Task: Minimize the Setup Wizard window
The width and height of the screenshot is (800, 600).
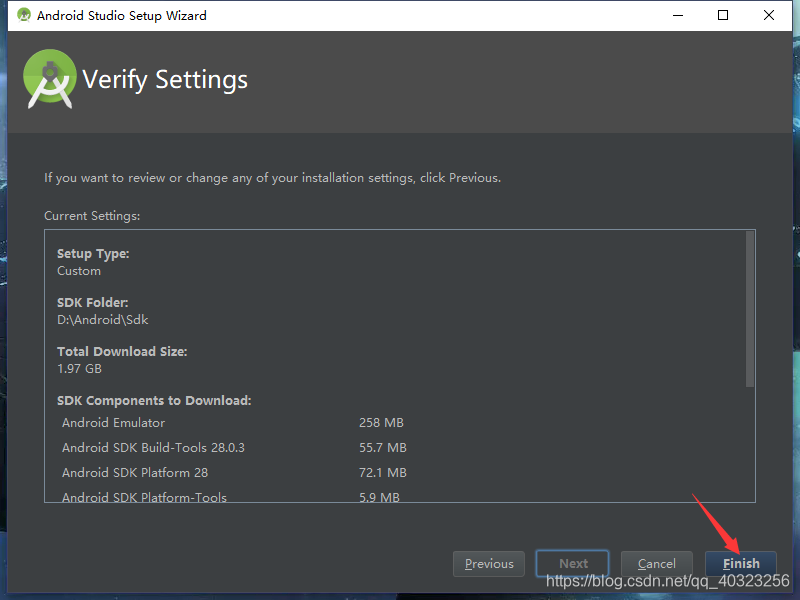Action: click(678, 15)
